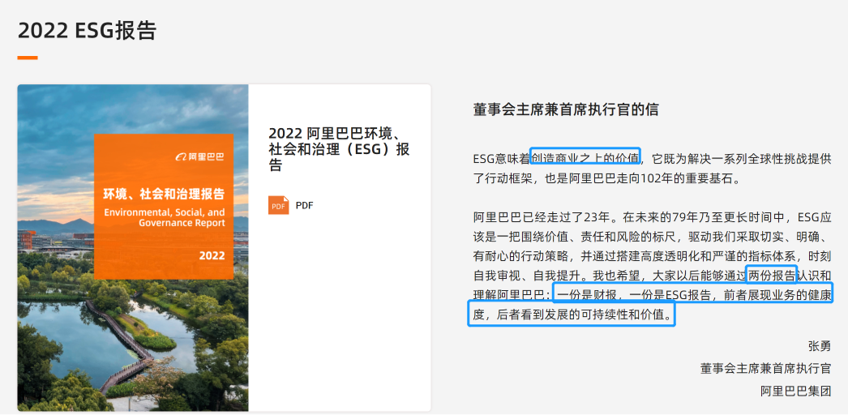Select the phrase 两份报告 in the letter
848x415 pixels.
(771, 274)
